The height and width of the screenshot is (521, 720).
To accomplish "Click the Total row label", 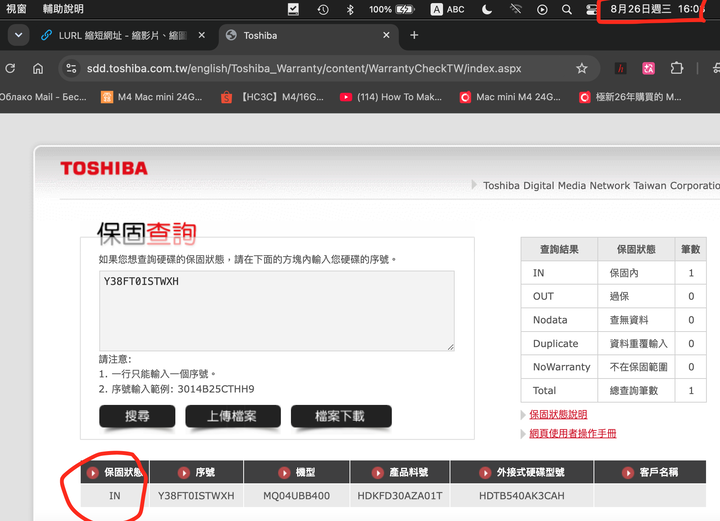I will 544,391.
